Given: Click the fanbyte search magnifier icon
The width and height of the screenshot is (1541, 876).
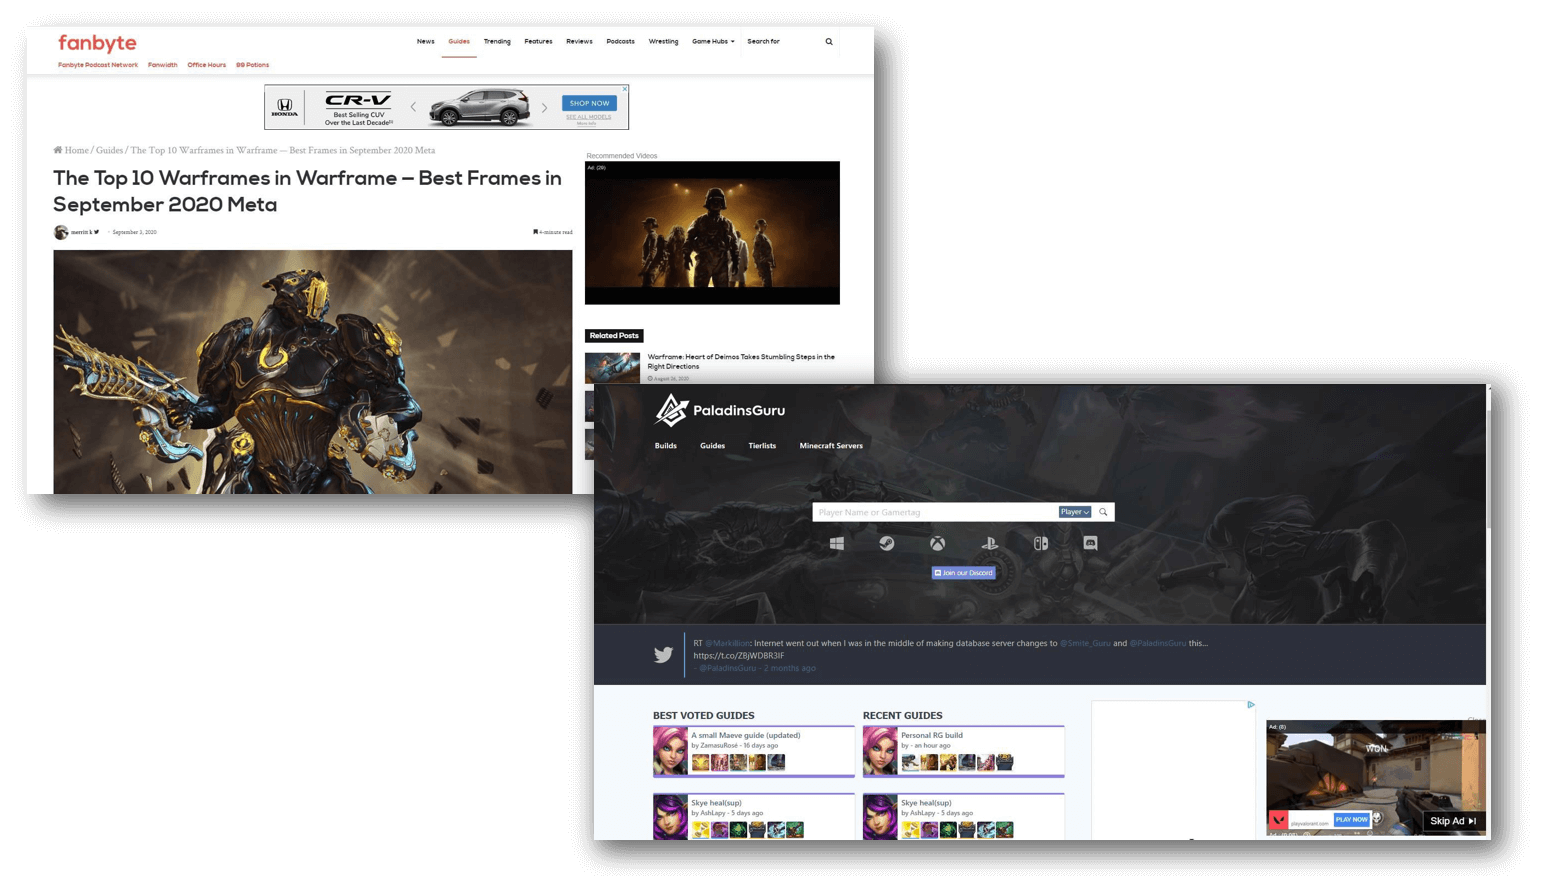Looking at the screenshot, I should click(x=829, y=42).
